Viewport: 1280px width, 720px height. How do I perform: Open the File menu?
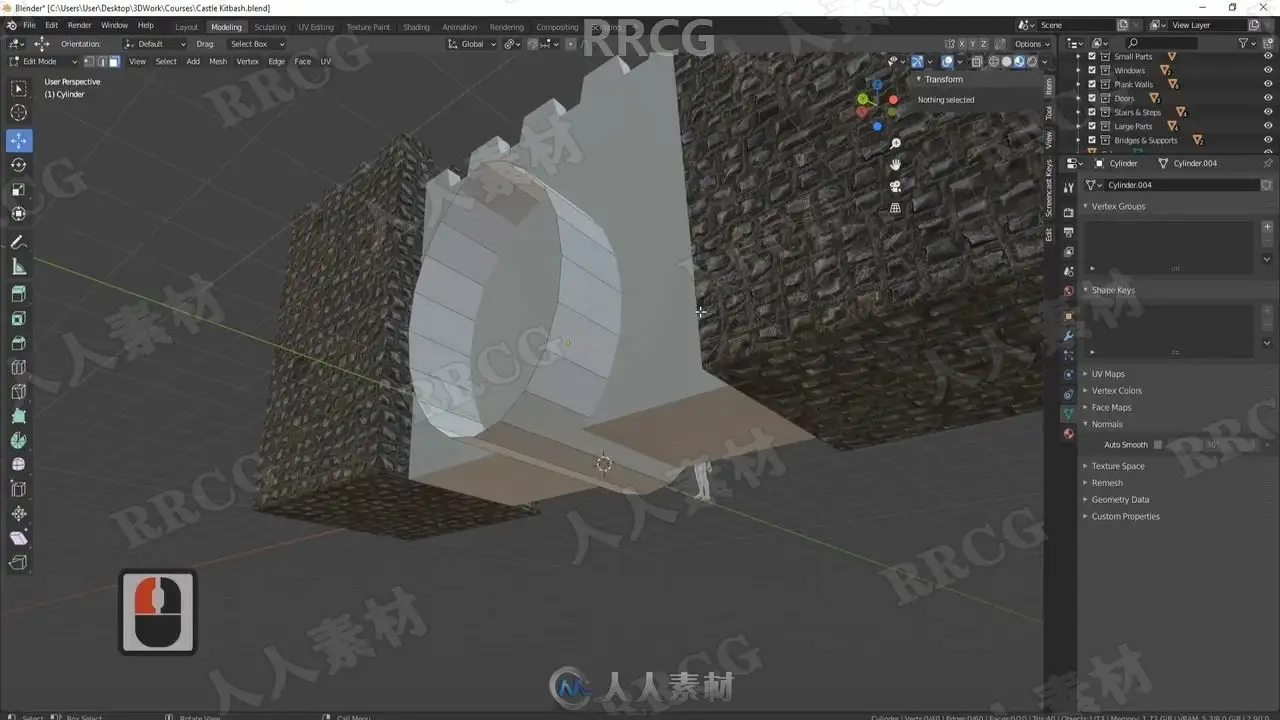pos(29,25)
